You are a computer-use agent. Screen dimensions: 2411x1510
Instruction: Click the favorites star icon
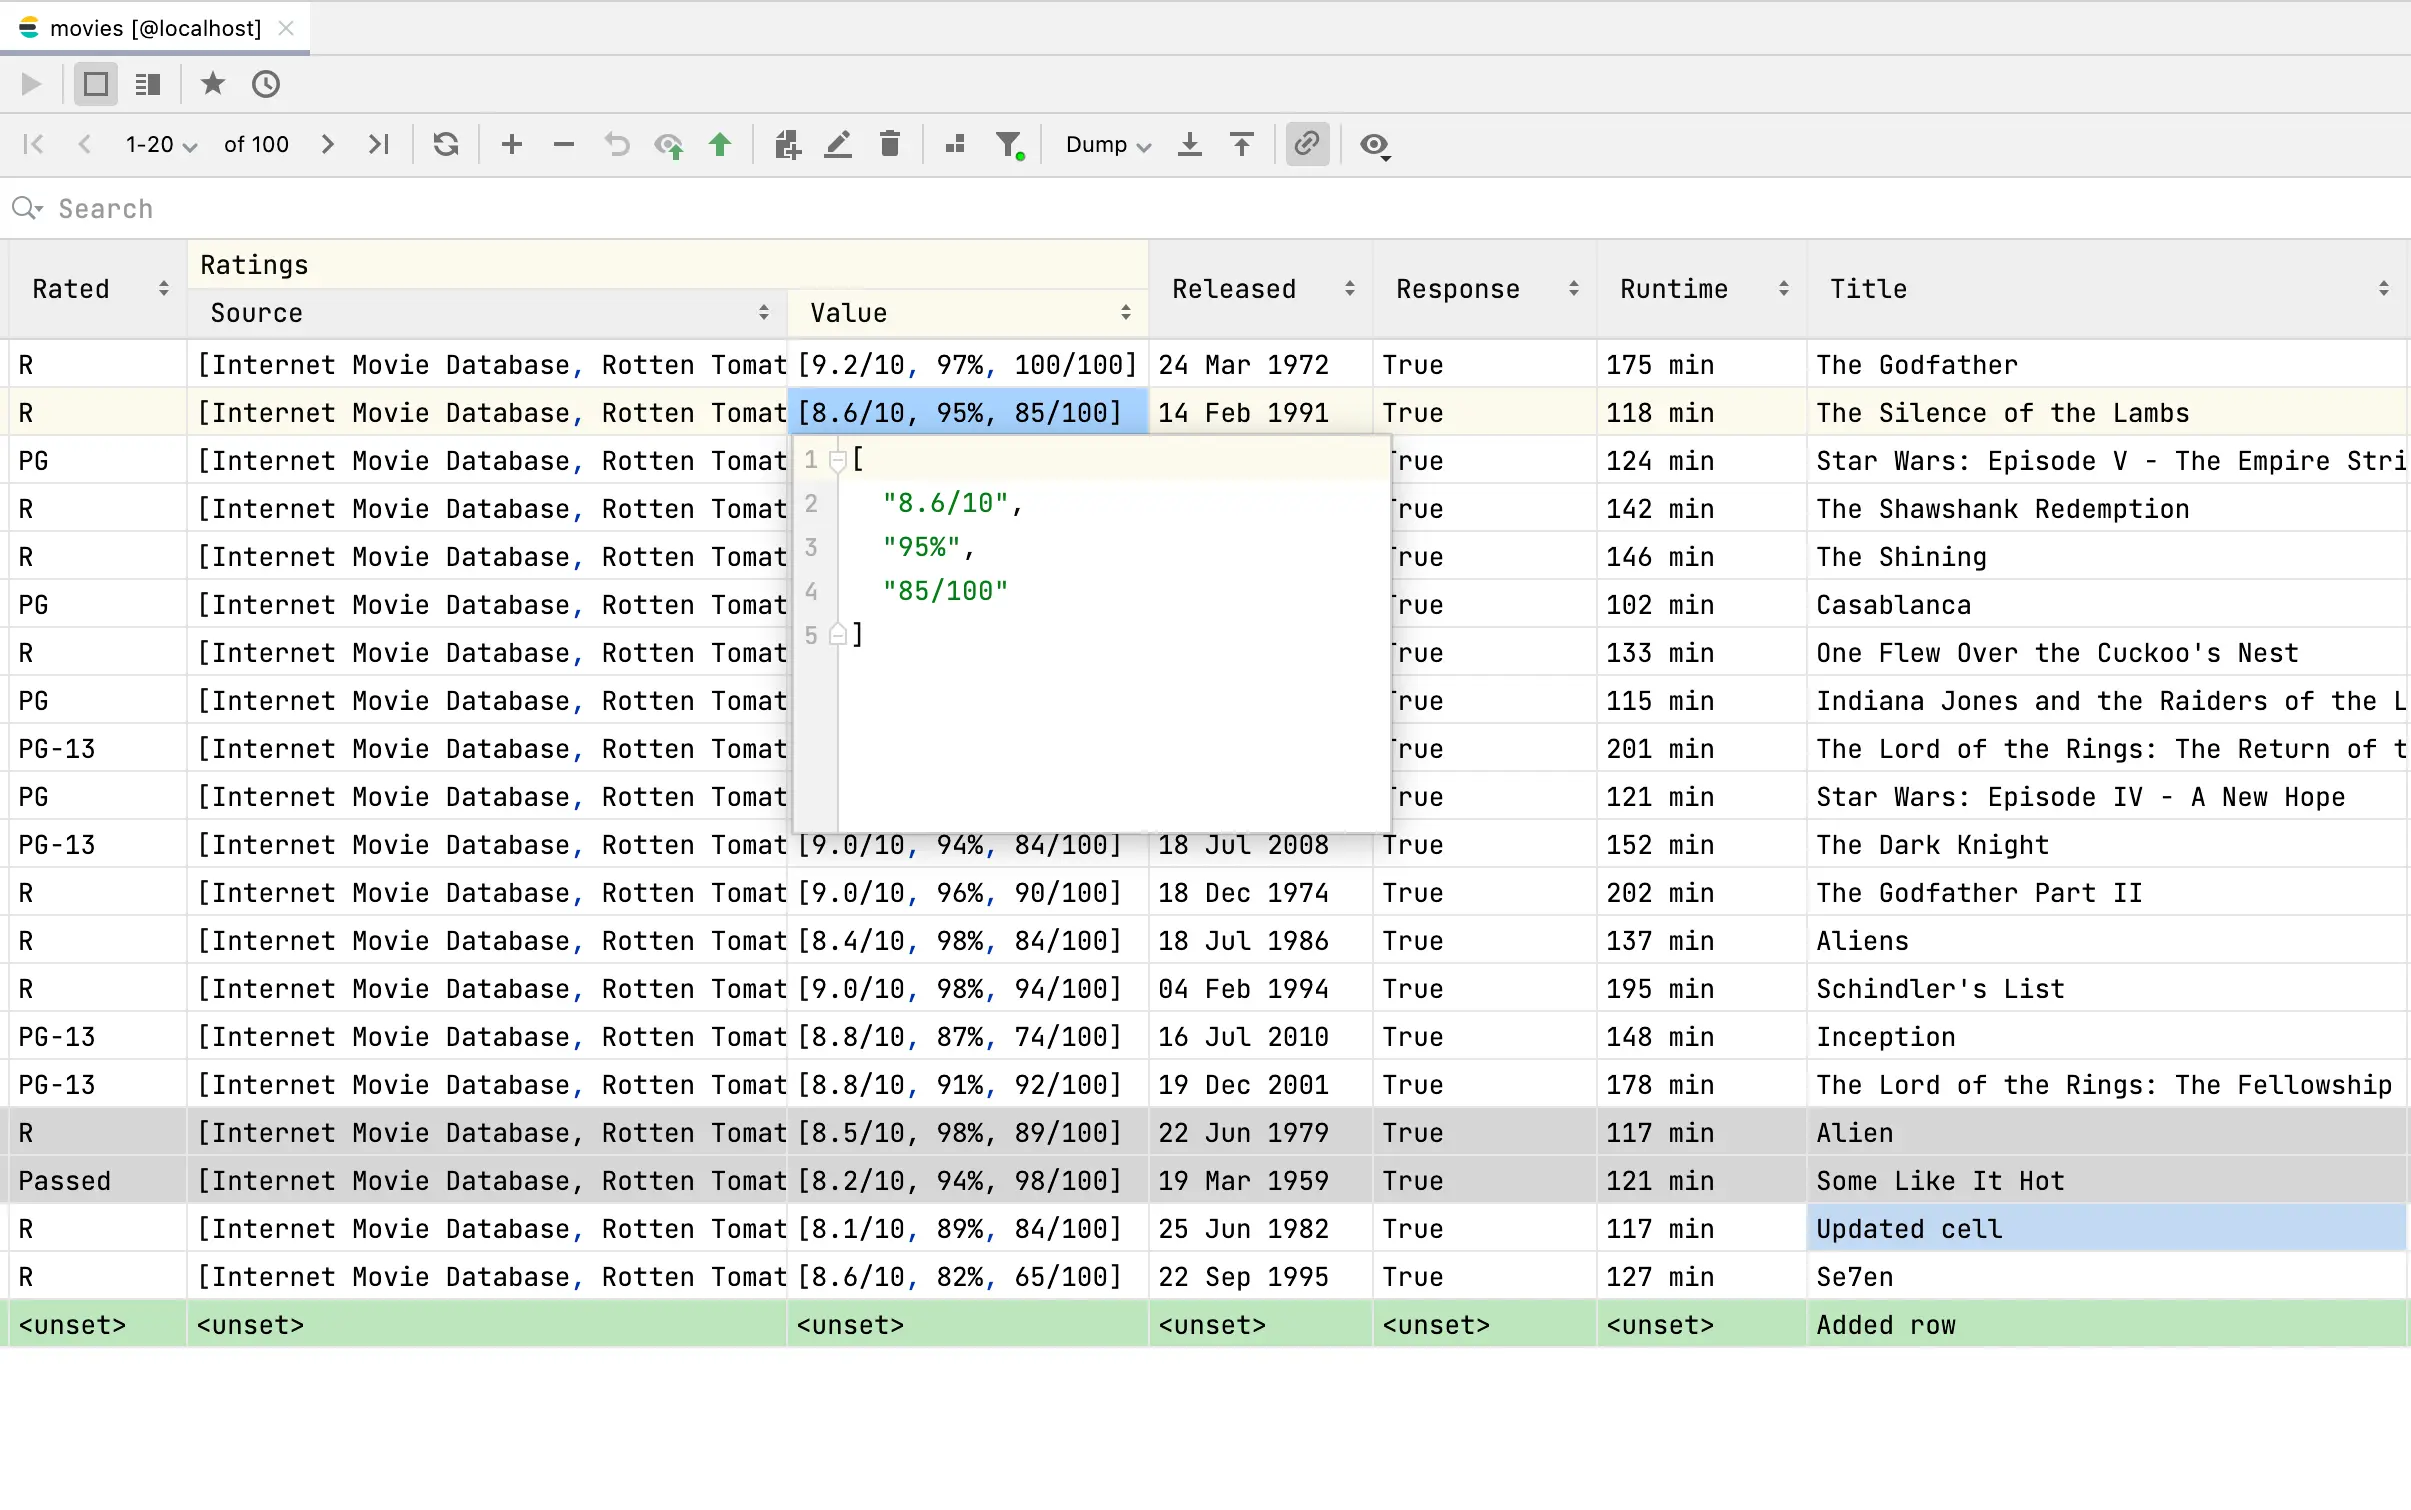click(213, 84)
